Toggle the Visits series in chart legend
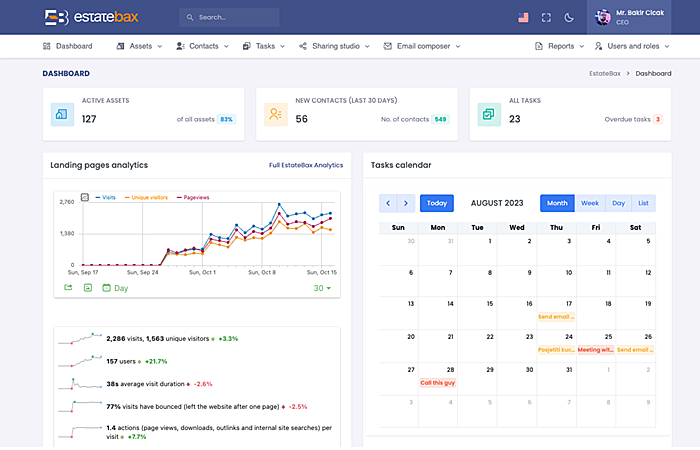The width and height of the screenshot is (700, 450). [x=106, y=197]
